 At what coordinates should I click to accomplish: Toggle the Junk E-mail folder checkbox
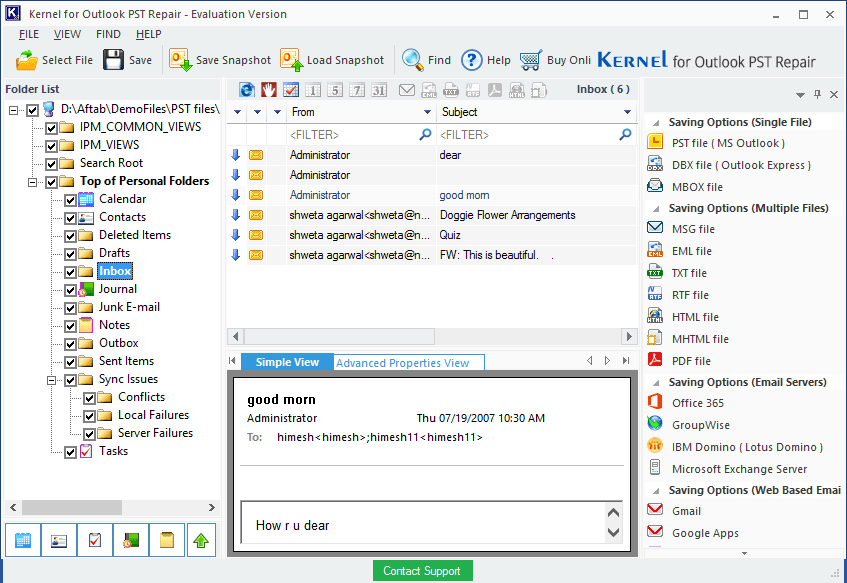(x=70, y=308)
